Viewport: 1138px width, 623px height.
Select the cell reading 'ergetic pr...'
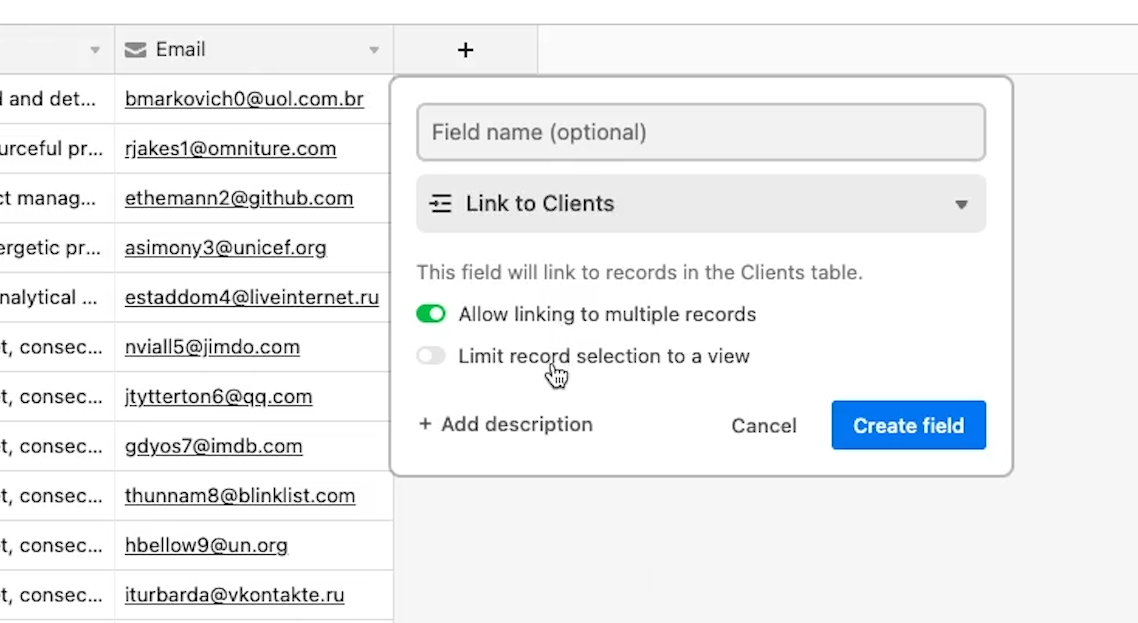click(x=57, y=248)
